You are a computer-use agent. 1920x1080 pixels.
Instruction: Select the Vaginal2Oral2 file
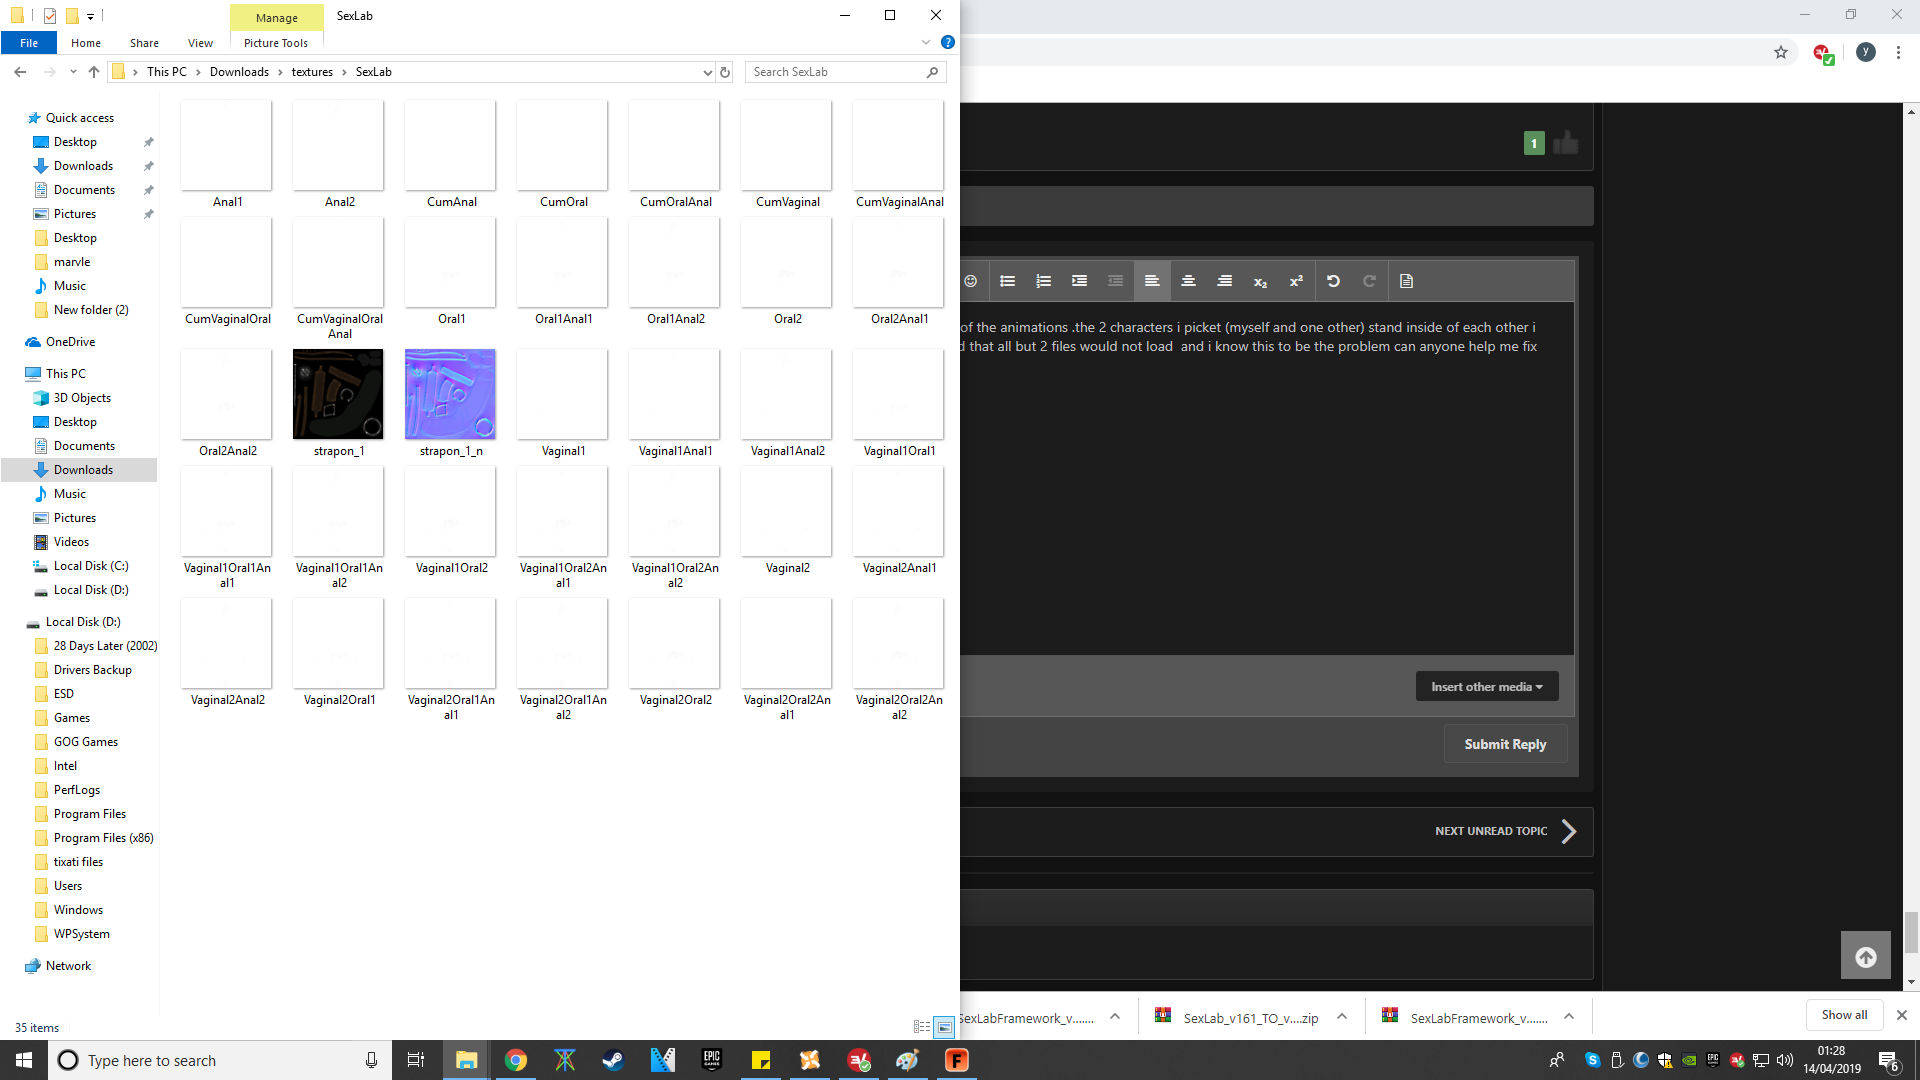[x=675, y=652]
